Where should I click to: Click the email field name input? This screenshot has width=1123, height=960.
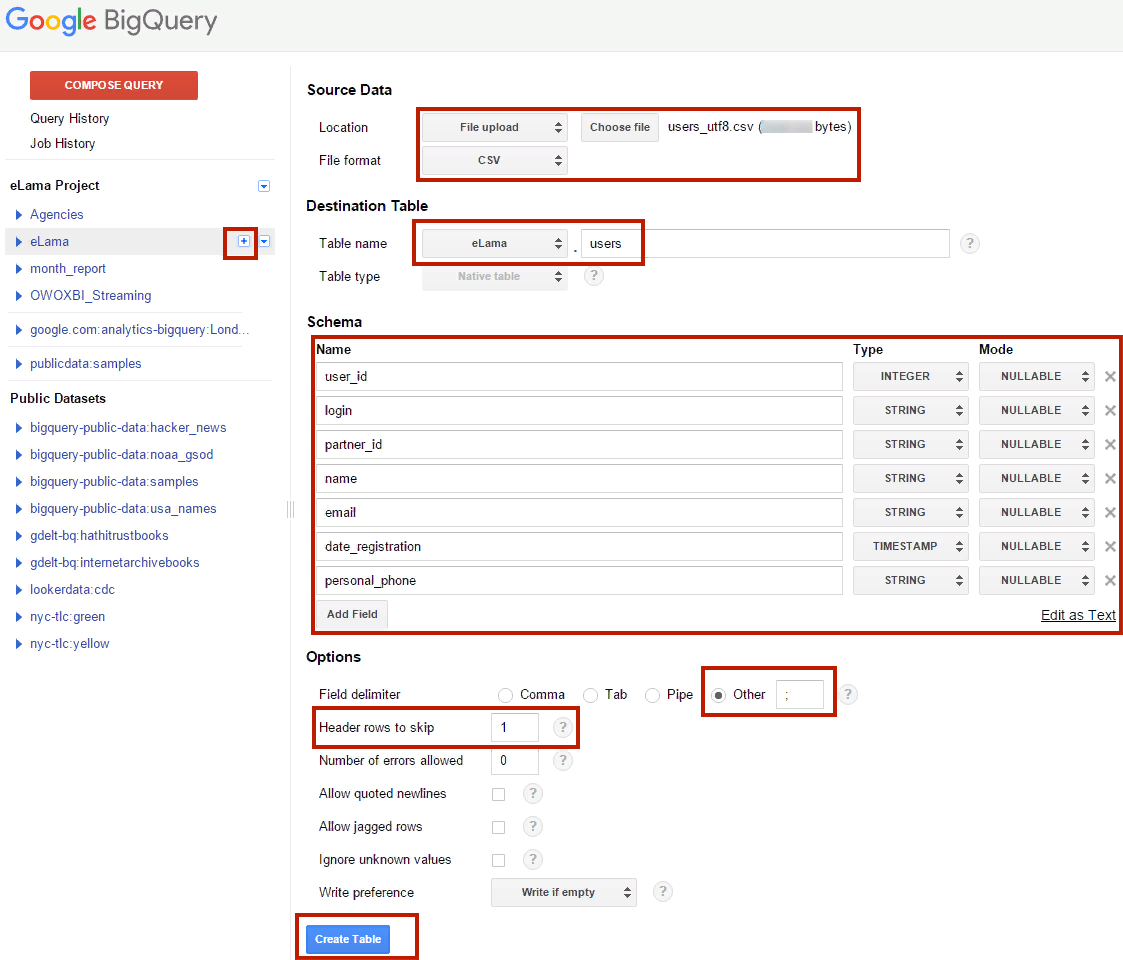(x=579, y=513)
